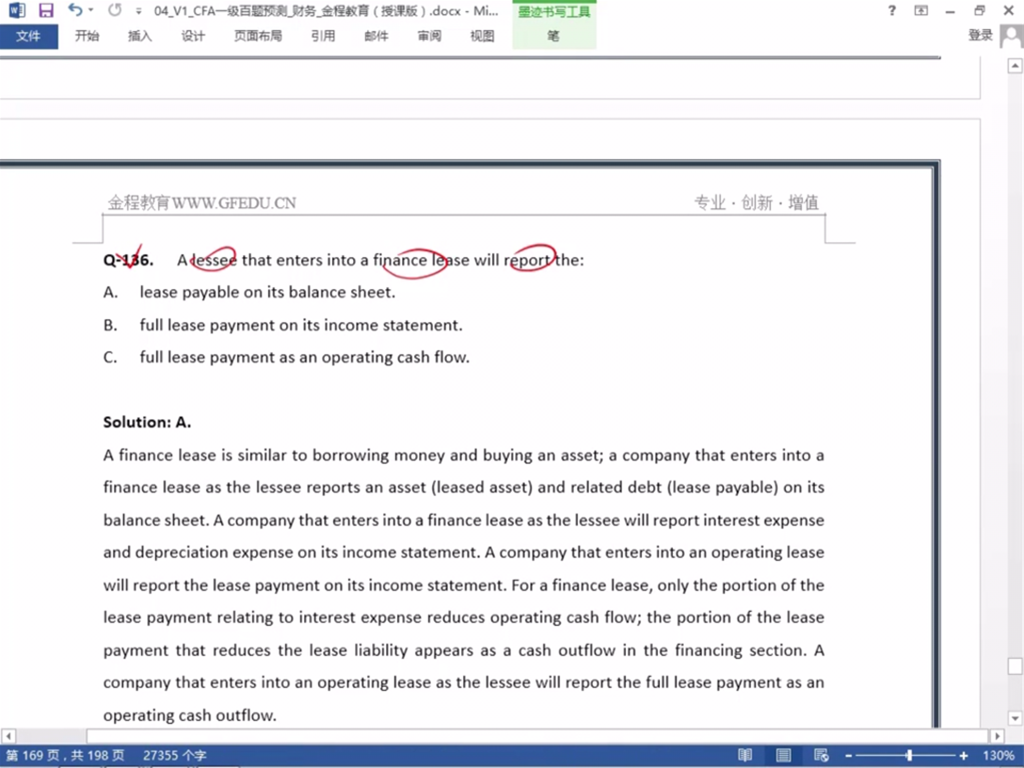Screen dimensions: 1024x768
Task: Open the 视图 (View) tab
Action: (482, 36)
